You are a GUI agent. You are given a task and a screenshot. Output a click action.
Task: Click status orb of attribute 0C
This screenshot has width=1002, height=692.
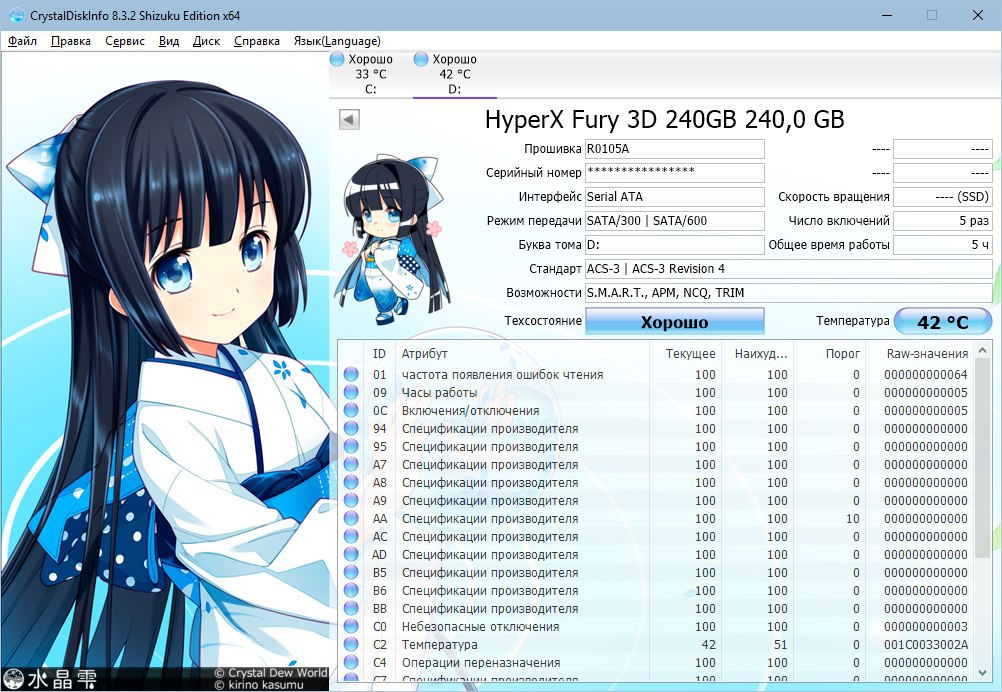(351, 410)
